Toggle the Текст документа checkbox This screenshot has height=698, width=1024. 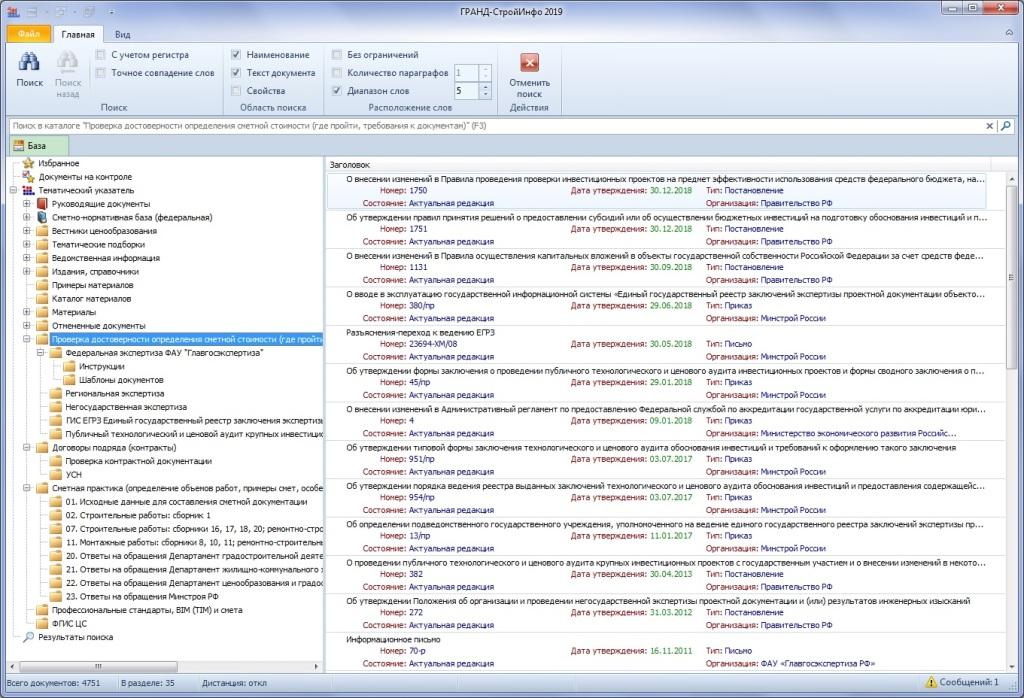pos(236,73)
